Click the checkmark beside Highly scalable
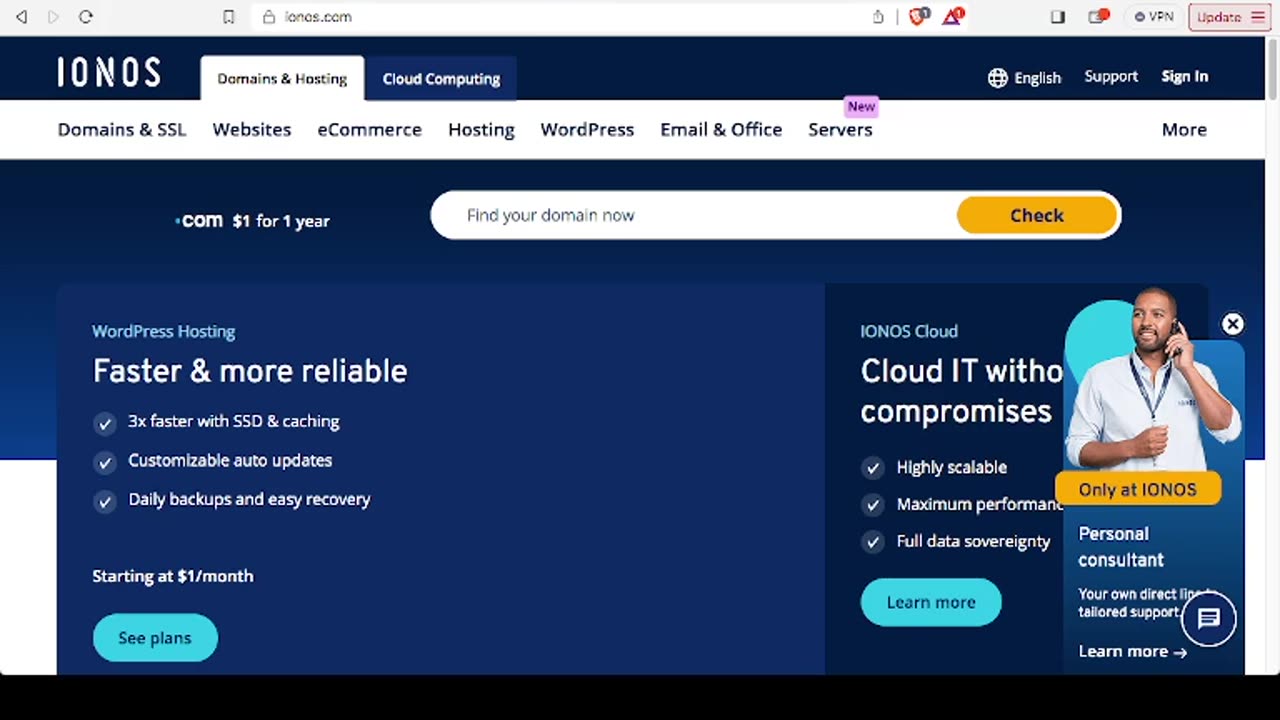1280x720 pixels. [x=873, y=468]
